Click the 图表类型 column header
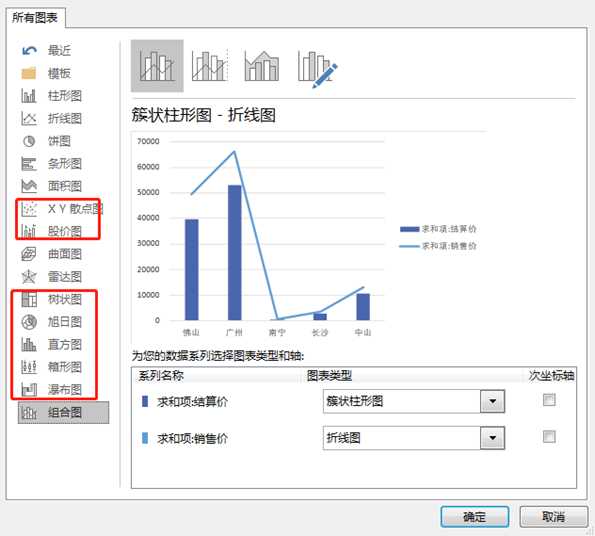595x536 pixels. tap(329, 376)
